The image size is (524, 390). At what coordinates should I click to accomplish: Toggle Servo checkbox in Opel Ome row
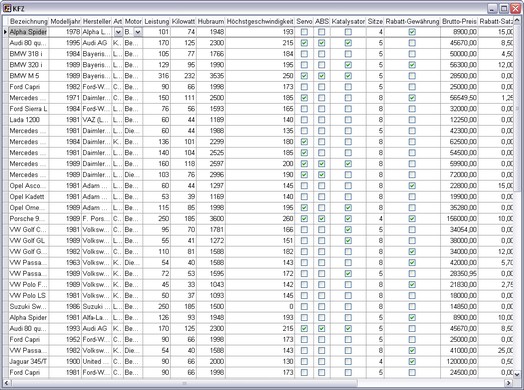304,208
